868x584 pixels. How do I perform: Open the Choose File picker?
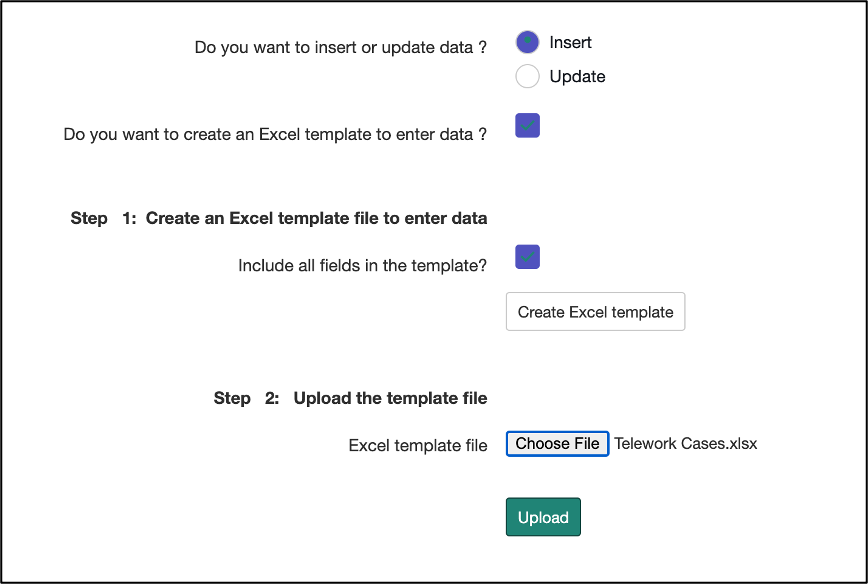557,444
